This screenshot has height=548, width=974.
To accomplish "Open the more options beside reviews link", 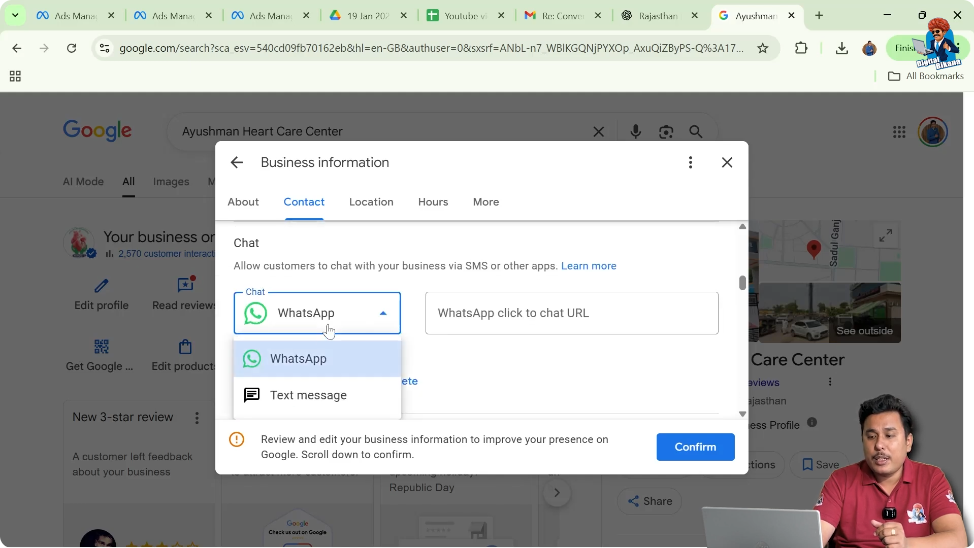I will 829,382.
